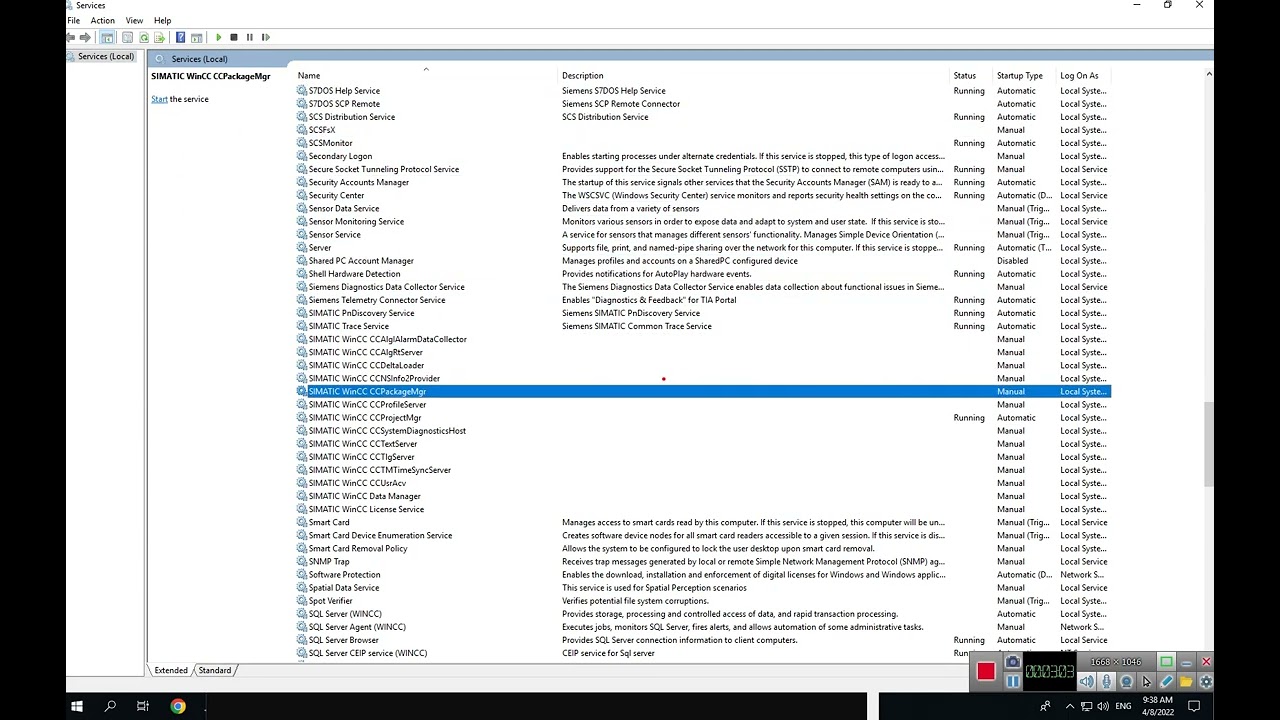Sort by the Status column header
The image size is (1280, 720).
(x=972, y=75)
